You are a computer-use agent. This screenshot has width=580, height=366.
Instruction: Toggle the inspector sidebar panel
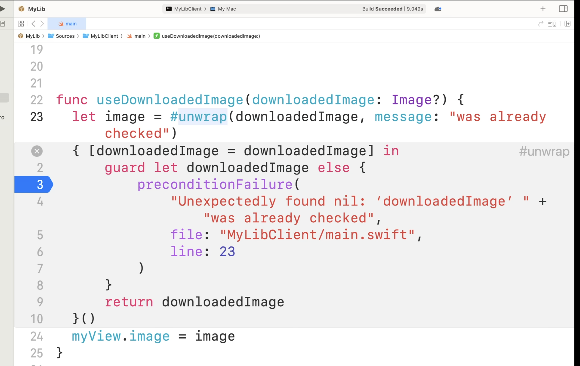click(563, 9)
